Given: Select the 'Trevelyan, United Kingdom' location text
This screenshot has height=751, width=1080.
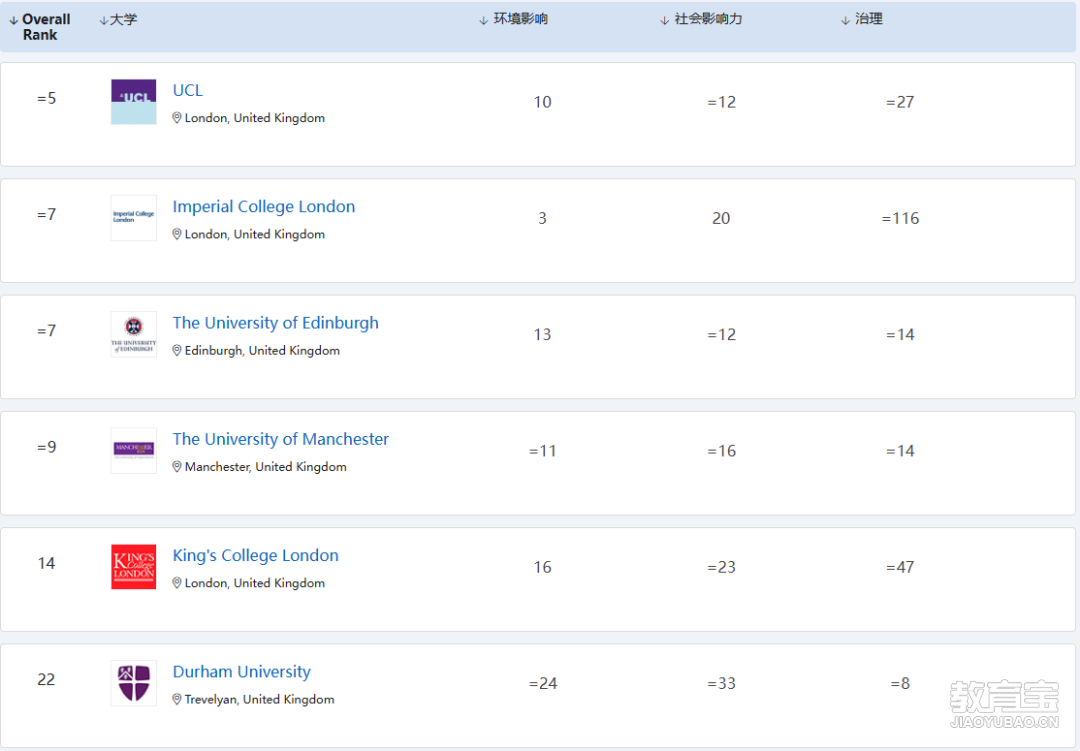Looking at the screenshot, I should tap(260, 700).
